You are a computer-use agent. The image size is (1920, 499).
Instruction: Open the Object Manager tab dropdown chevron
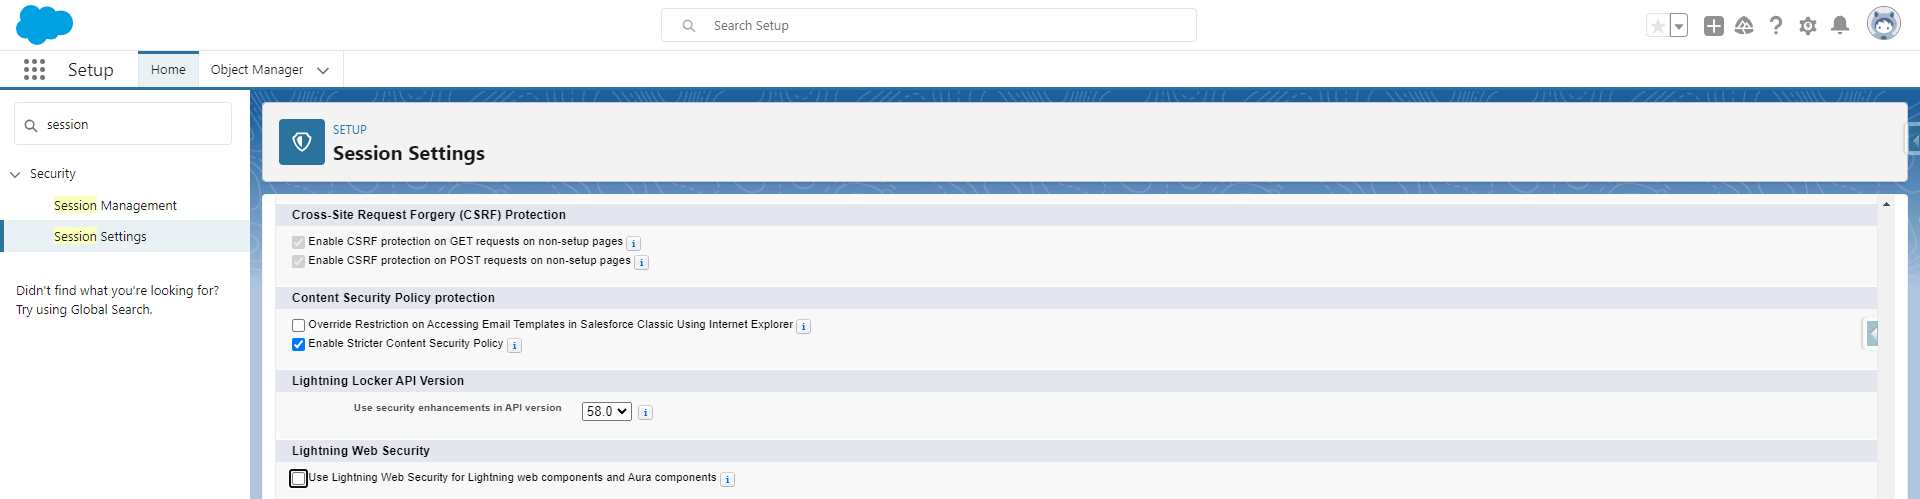coord(323,70)
